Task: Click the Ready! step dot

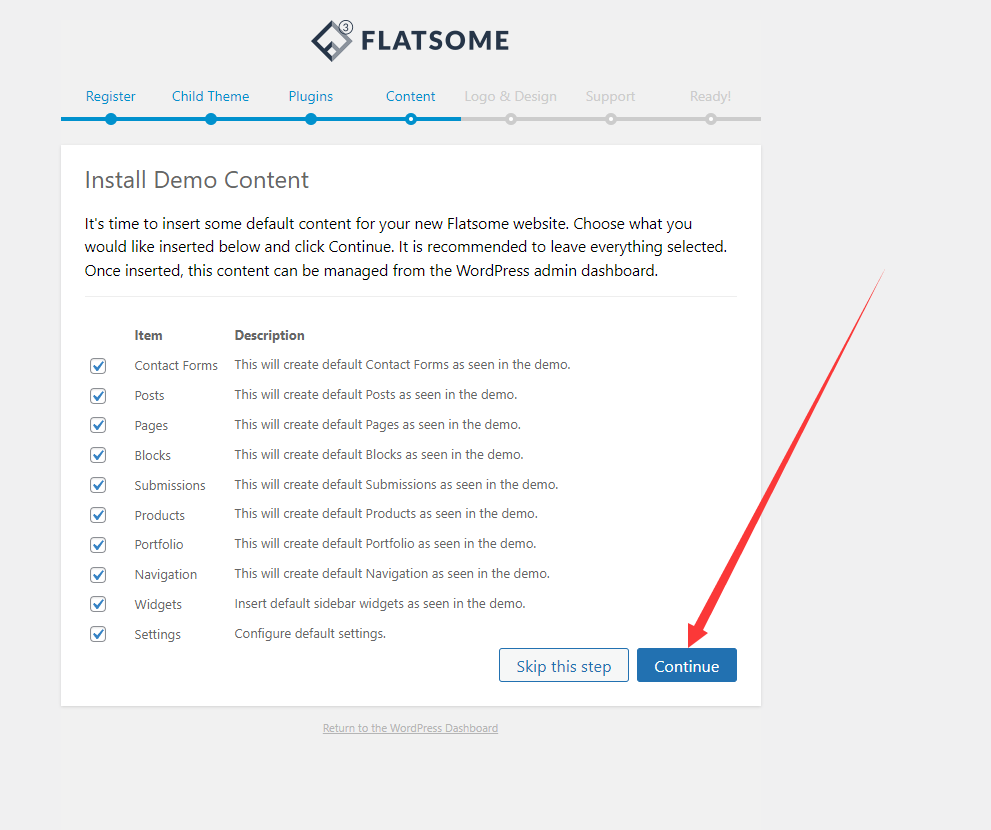Action: click(x=711, y=119)
